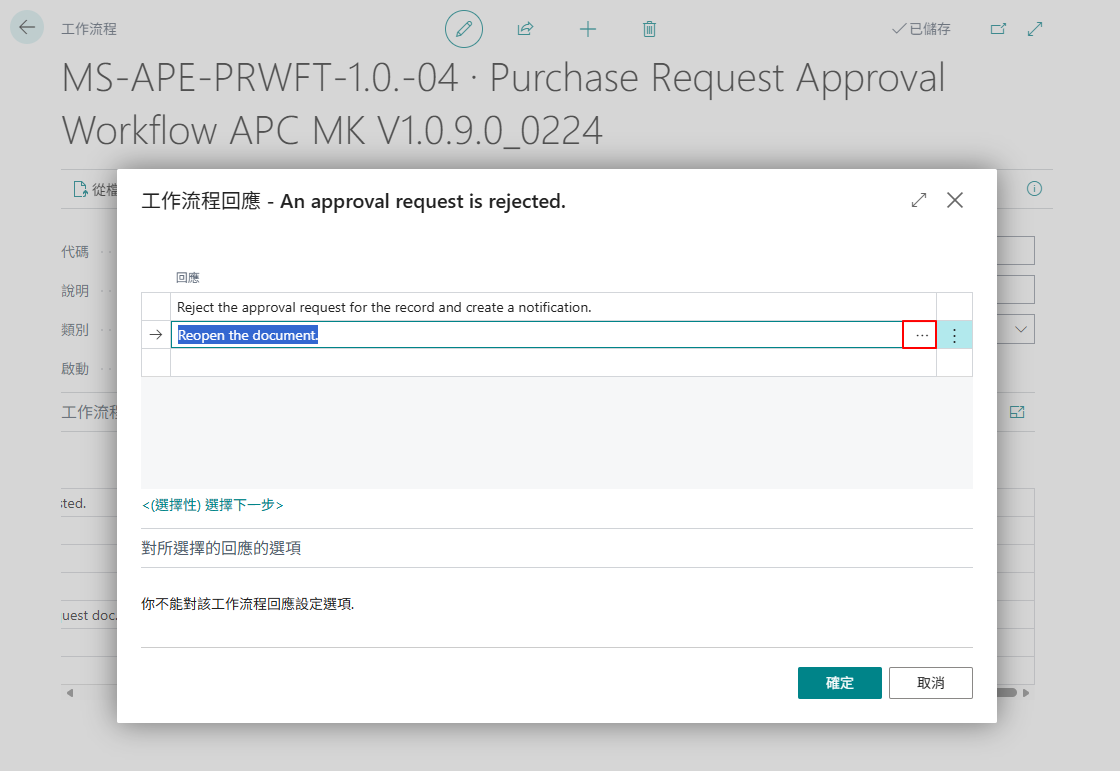Cancel with the 取消 button

[x=930, y=682]
